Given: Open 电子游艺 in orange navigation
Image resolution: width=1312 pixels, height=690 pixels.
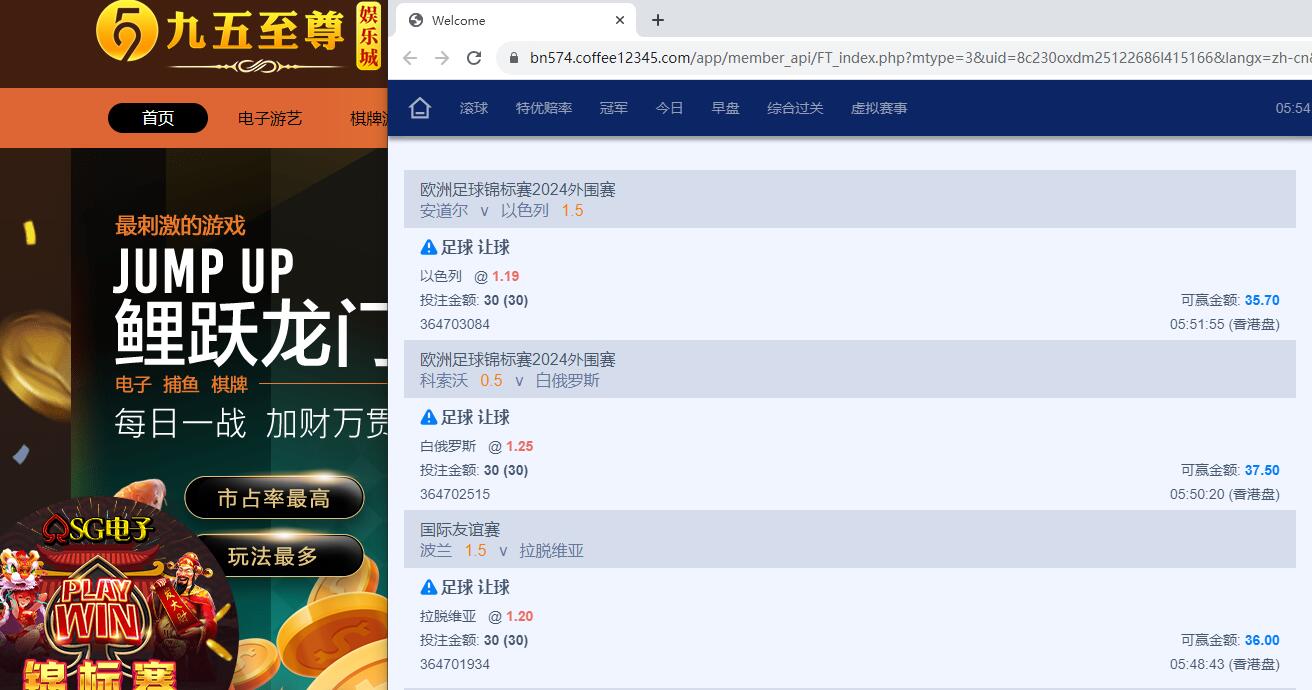Looking at the screenshot, I should click(270, 118).
